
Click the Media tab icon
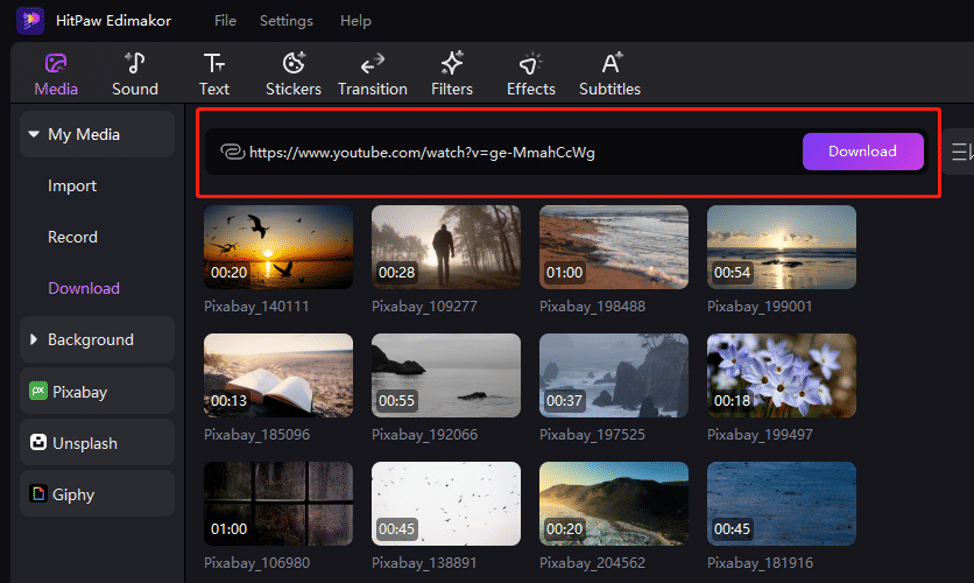click(56, 65)
